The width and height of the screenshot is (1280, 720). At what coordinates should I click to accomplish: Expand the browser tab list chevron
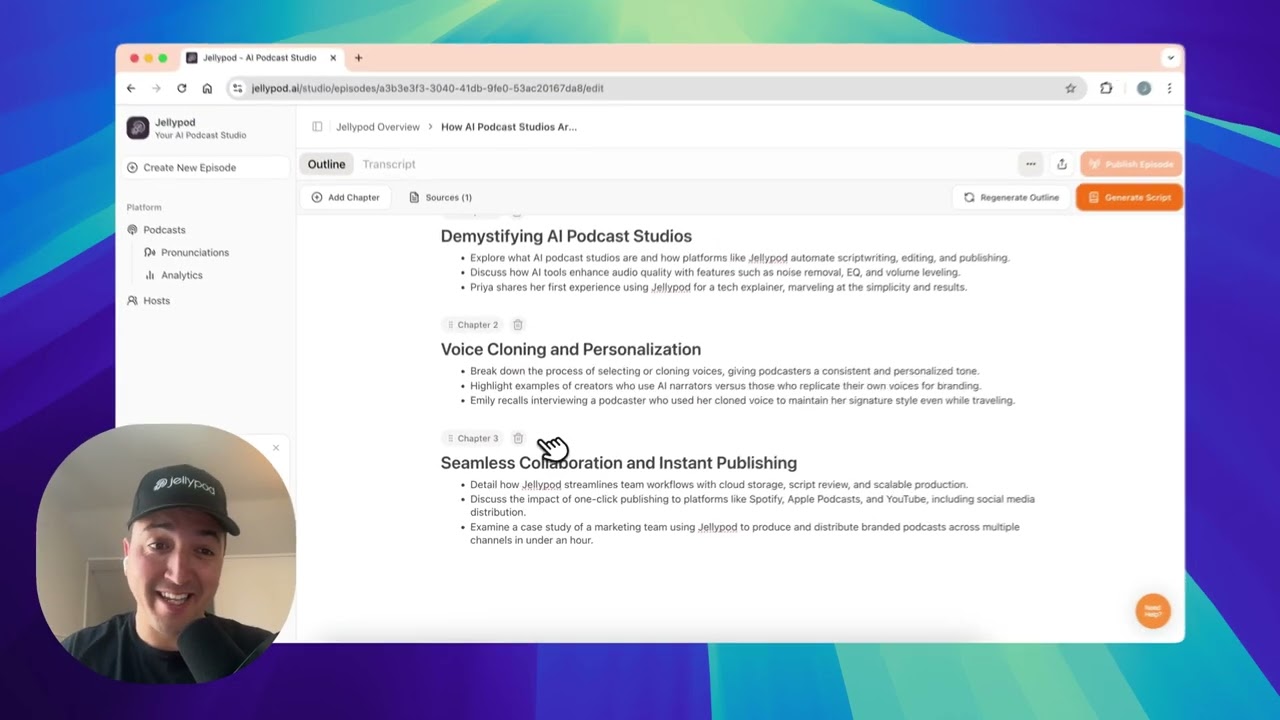[x=1169, y=58]
